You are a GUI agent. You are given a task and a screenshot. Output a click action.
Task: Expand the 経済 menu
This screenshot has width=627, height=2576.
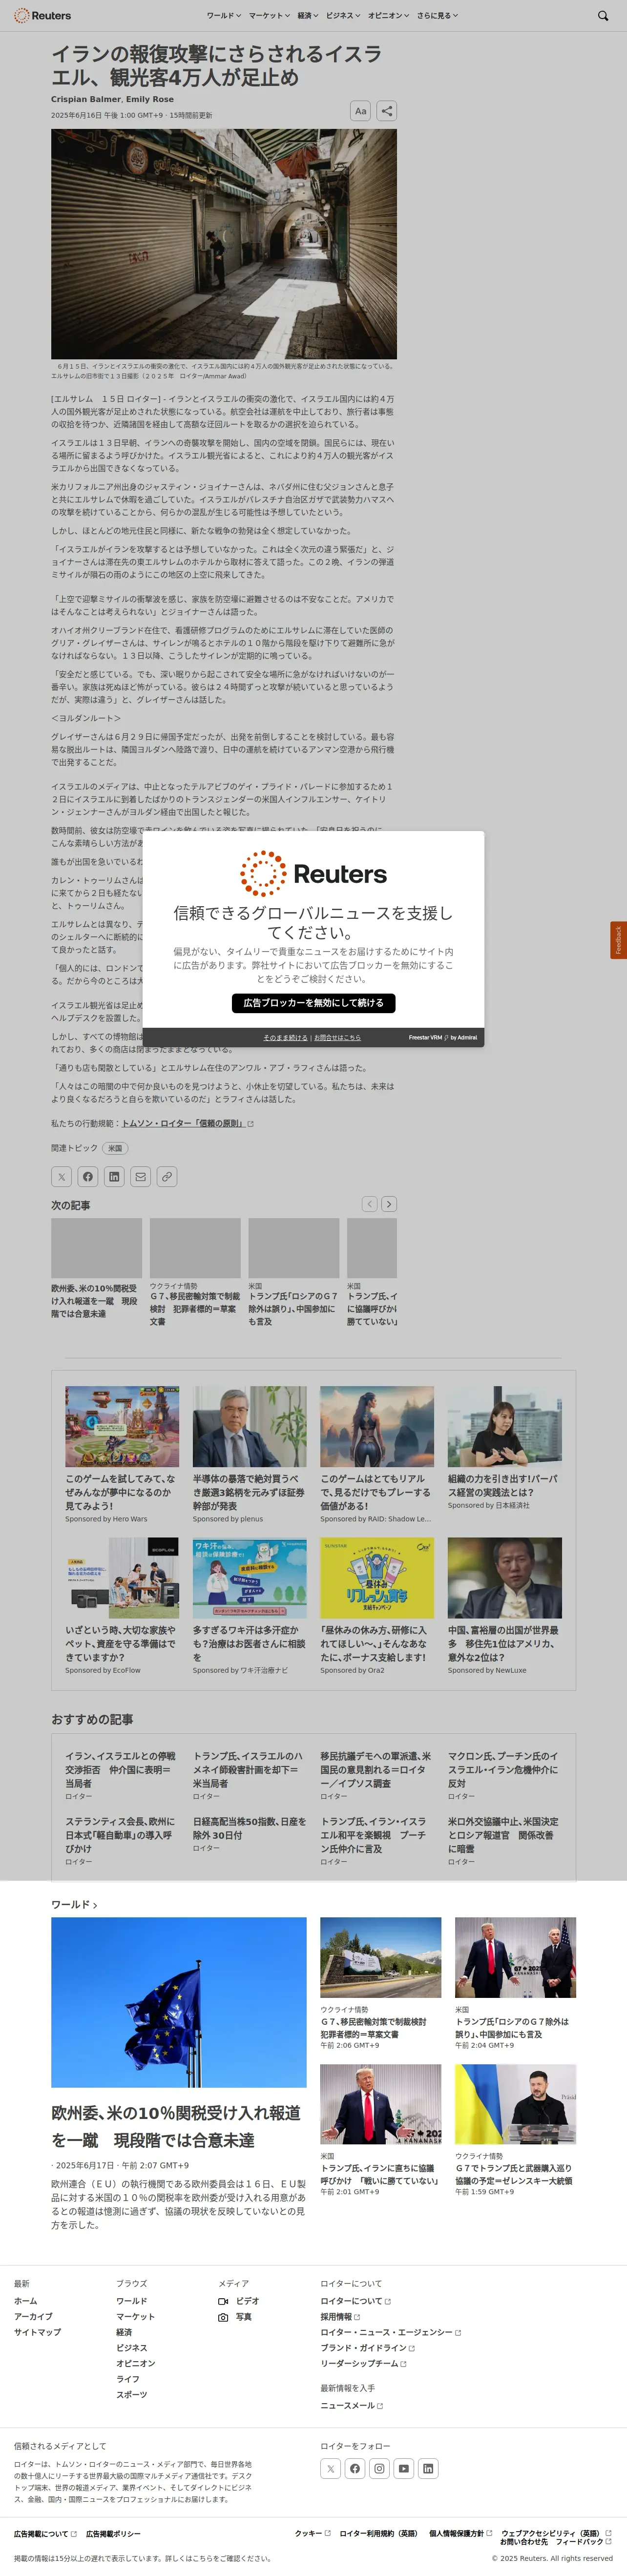[x=308, y=16]
